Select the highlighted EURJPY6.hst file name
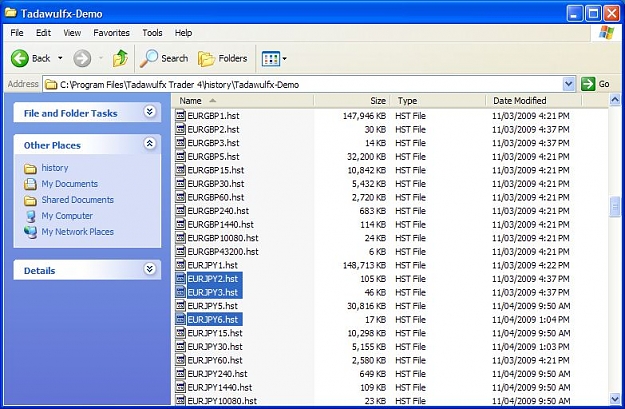 click(x=214, y=319)
